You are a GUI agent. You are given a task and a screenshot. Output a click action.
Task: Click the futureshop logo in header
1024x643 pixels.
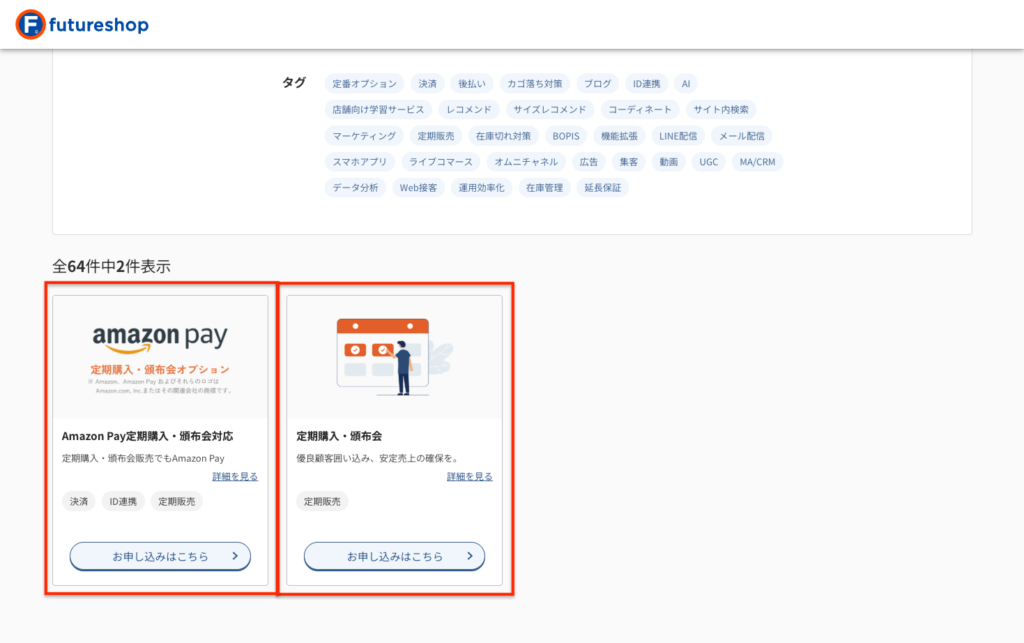tap(82, 24)
